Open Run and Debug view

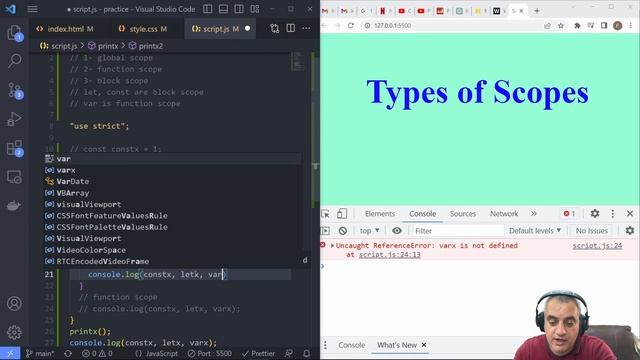(14, 119)
